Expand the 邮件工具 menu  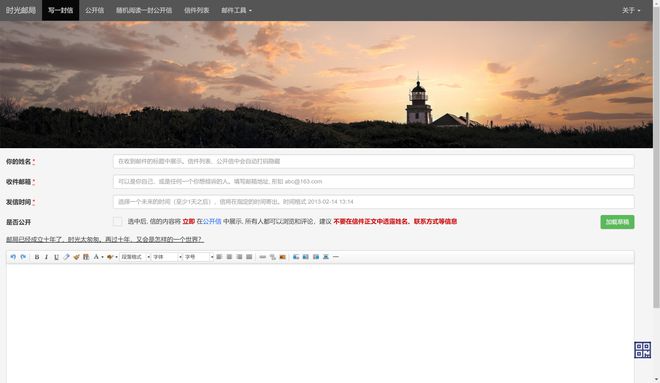(x=237, y=10)
